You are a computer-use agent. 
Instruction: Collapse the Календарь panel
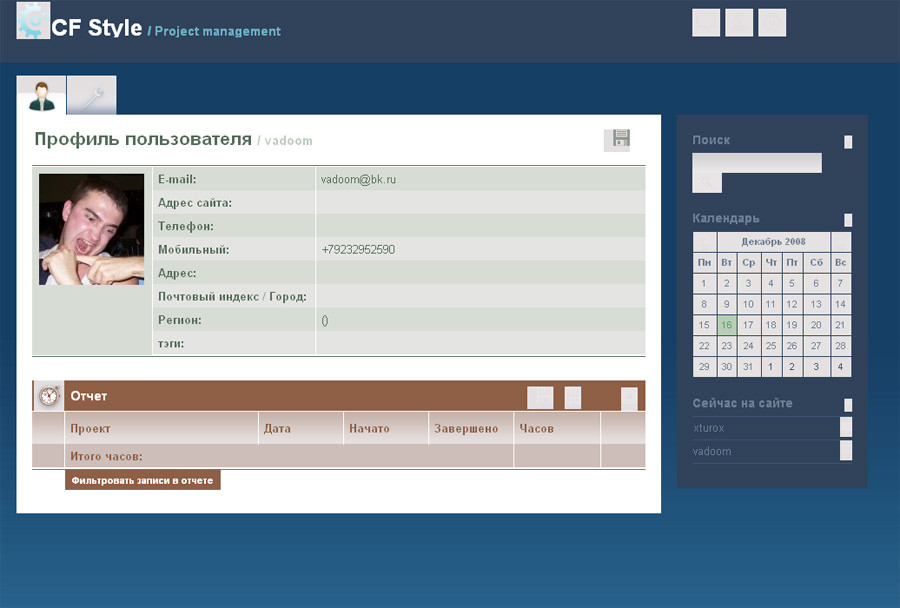click(x=848, y=220)
